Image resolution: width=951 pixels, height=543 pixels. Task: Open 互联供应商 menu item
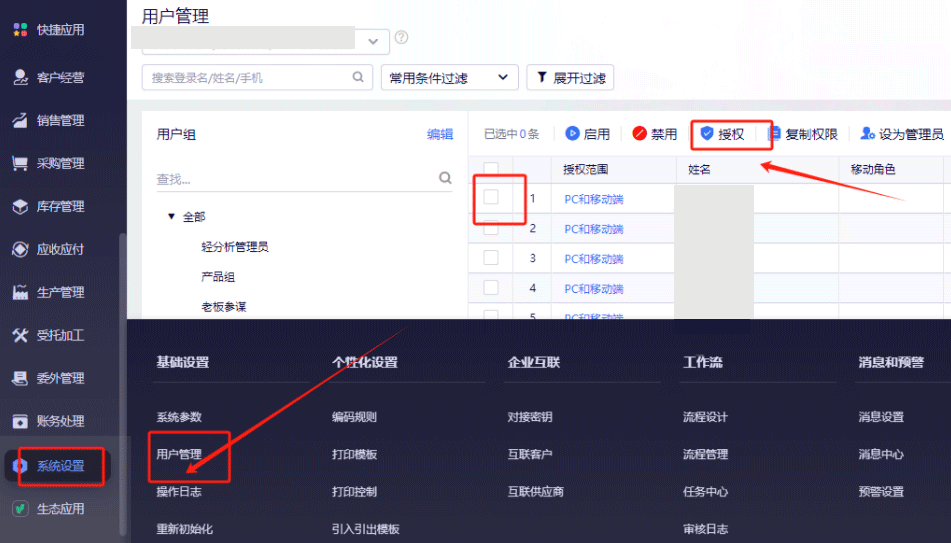536,491
